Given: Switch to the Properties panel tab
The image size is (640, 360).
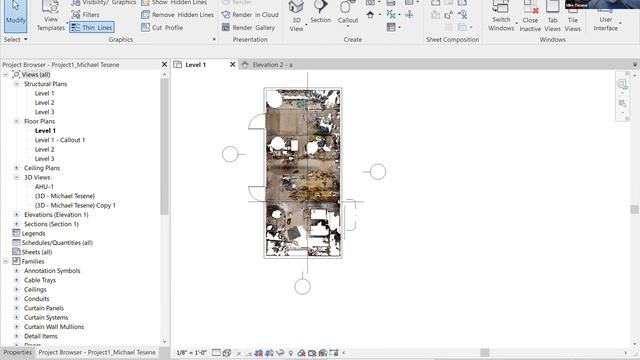Looking at the screenshot, I should [x=18, y=352].
